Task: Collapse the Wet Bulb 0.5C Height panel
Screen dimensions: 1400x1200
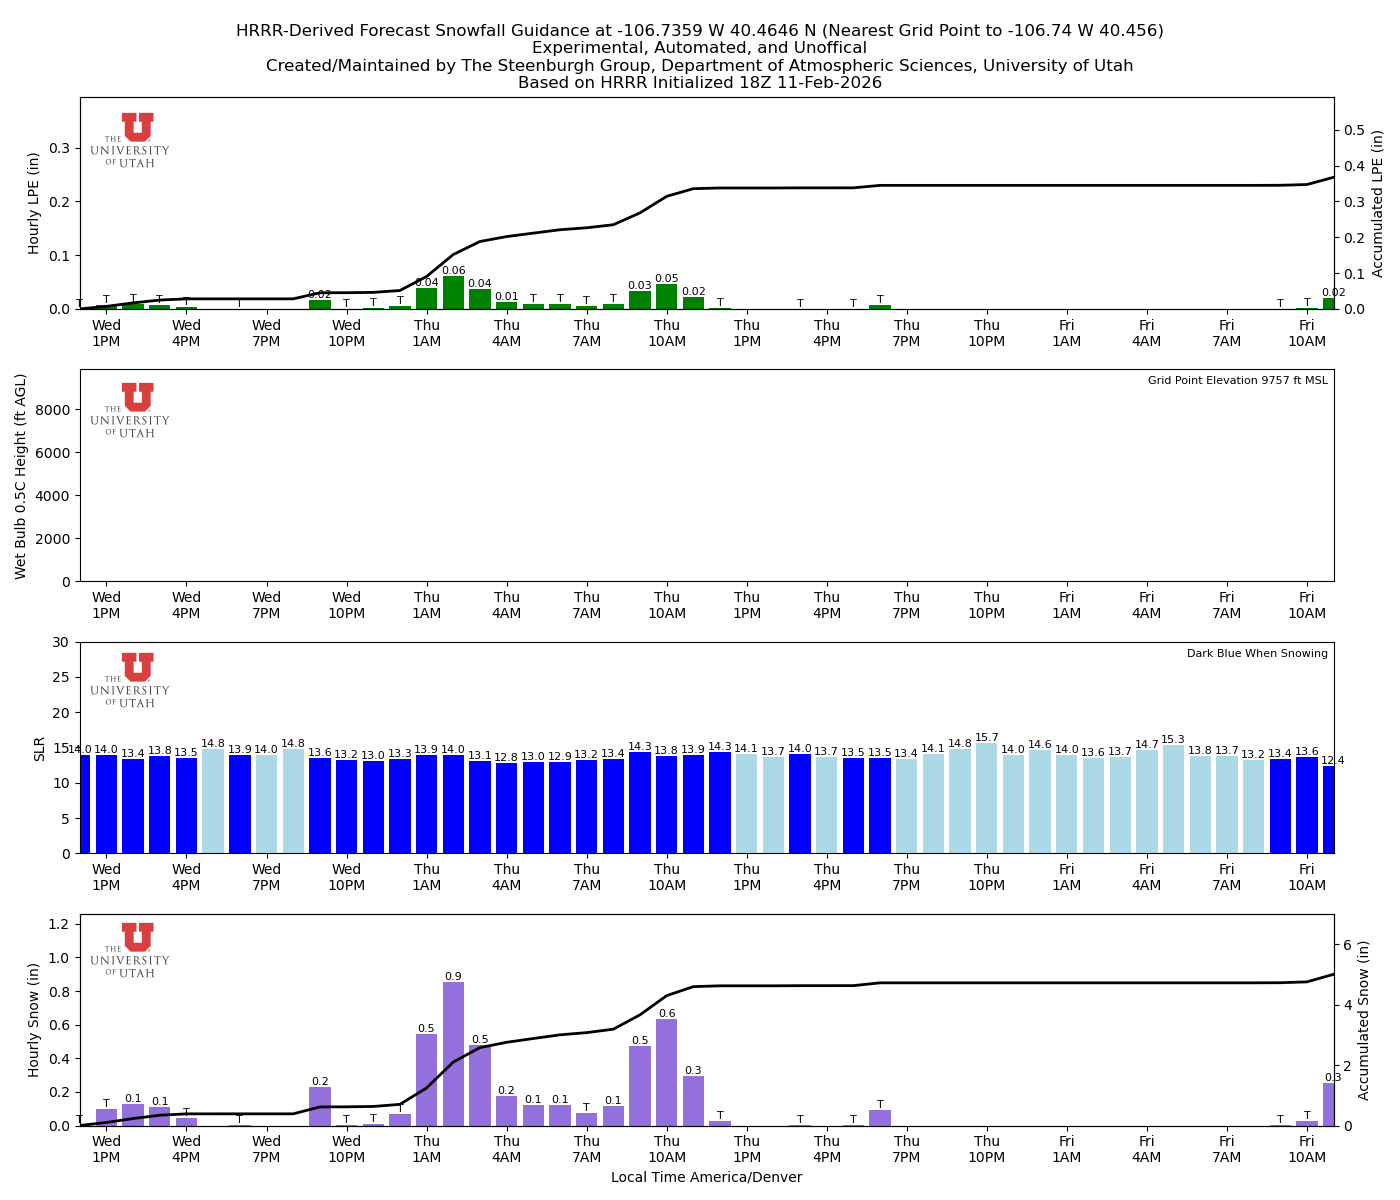Action: coord(700,470)
